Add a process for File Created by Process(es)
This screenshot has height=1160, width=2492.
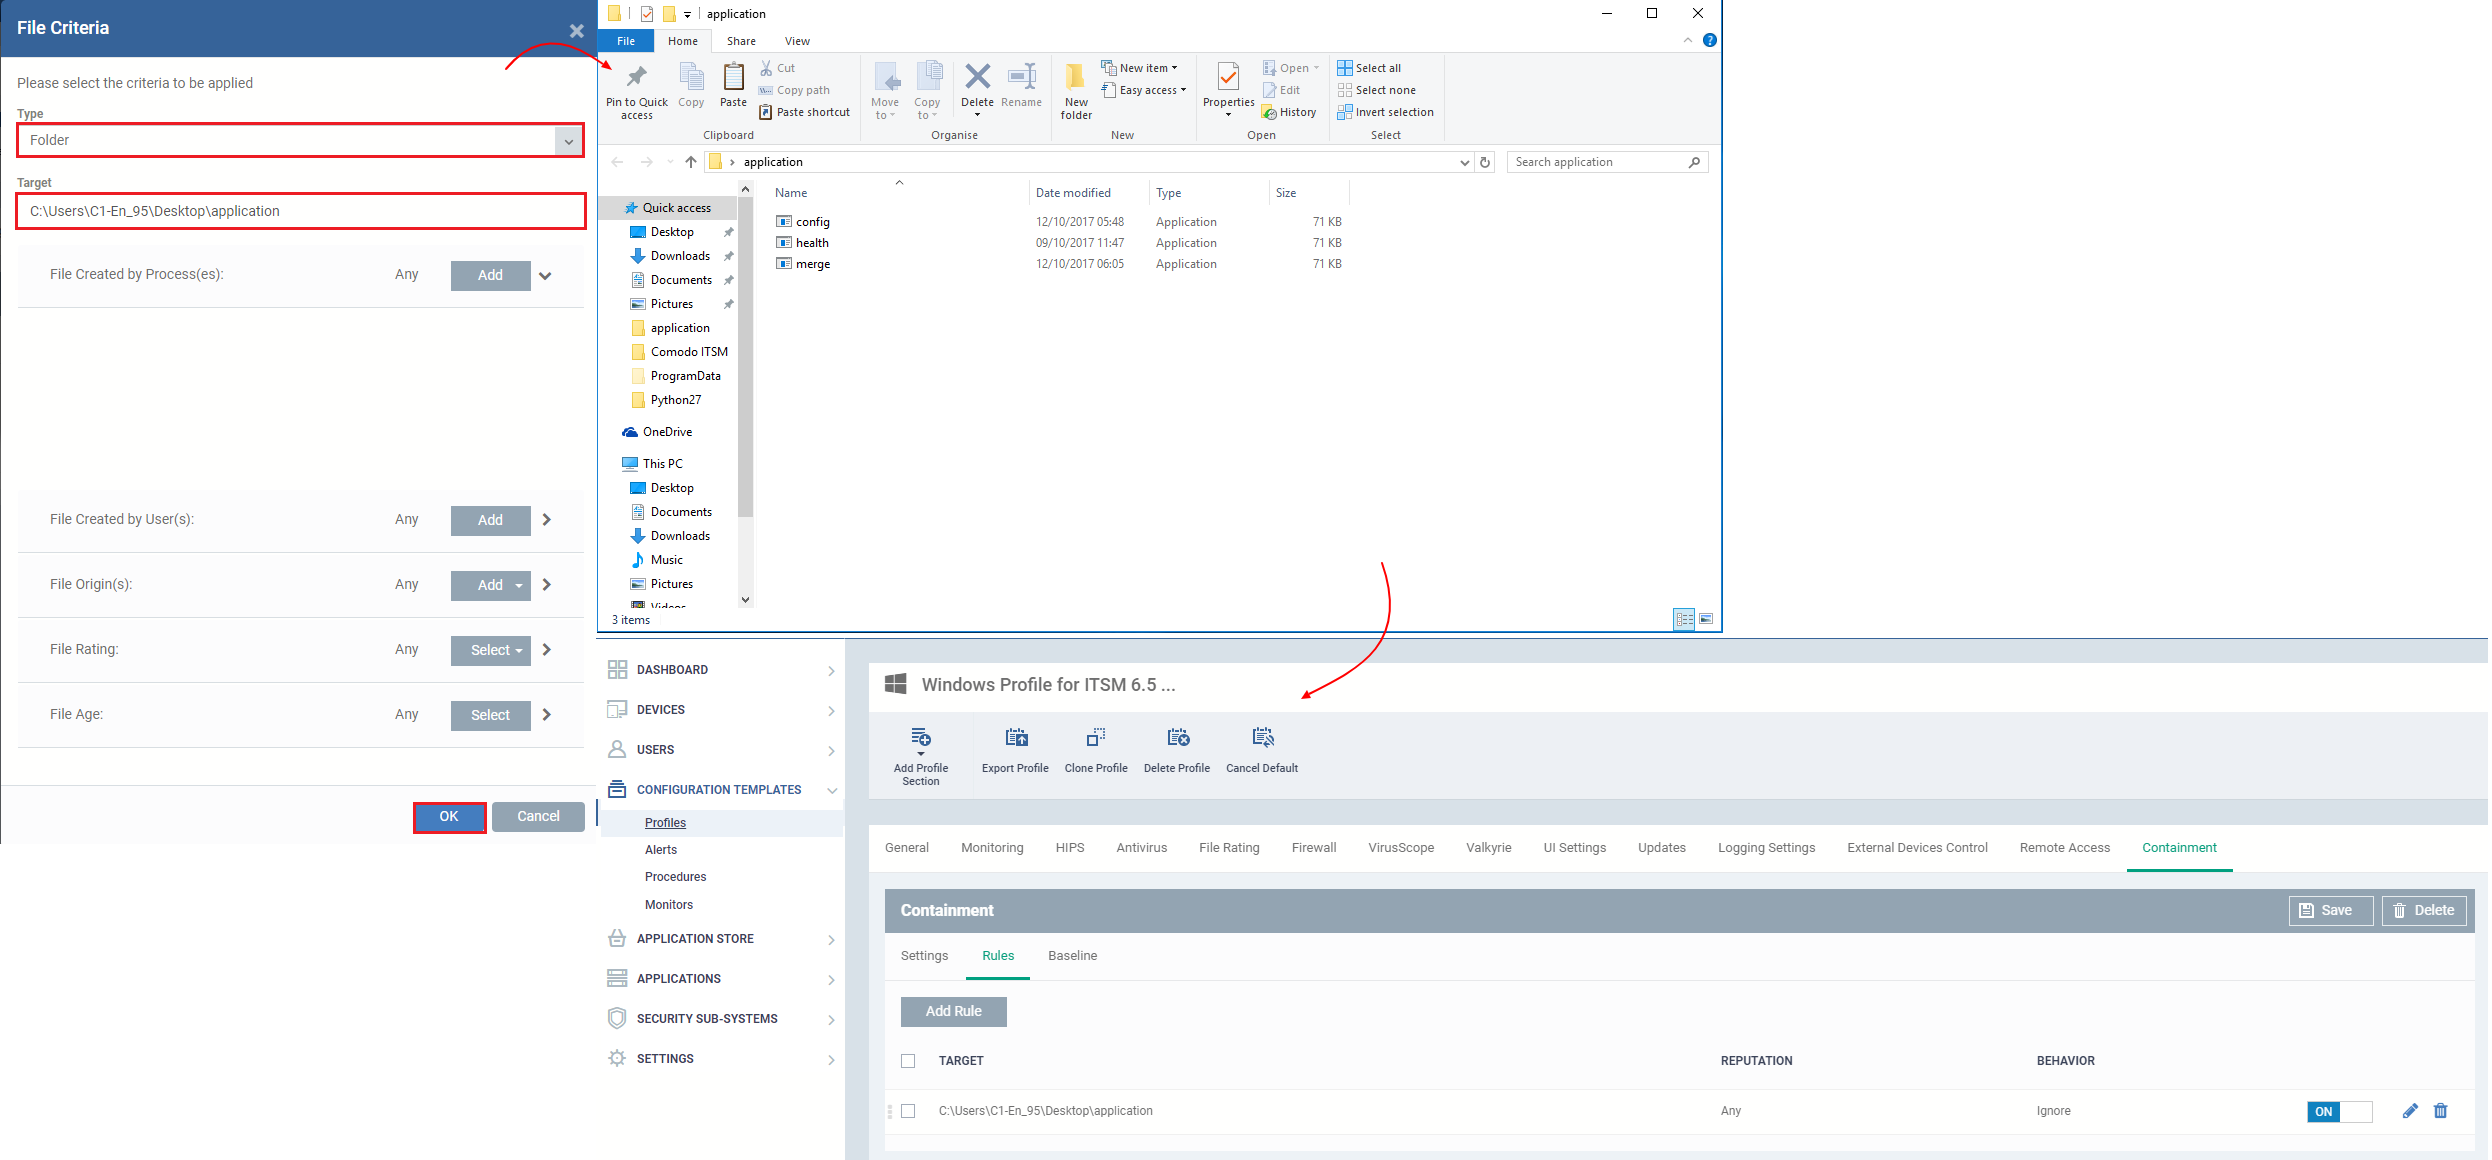tap(491, 276)
